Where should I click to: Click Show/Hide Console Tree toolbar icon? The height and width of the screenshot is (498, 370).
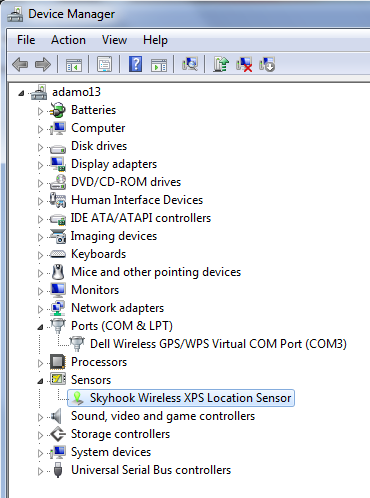[x=74, y=64]
